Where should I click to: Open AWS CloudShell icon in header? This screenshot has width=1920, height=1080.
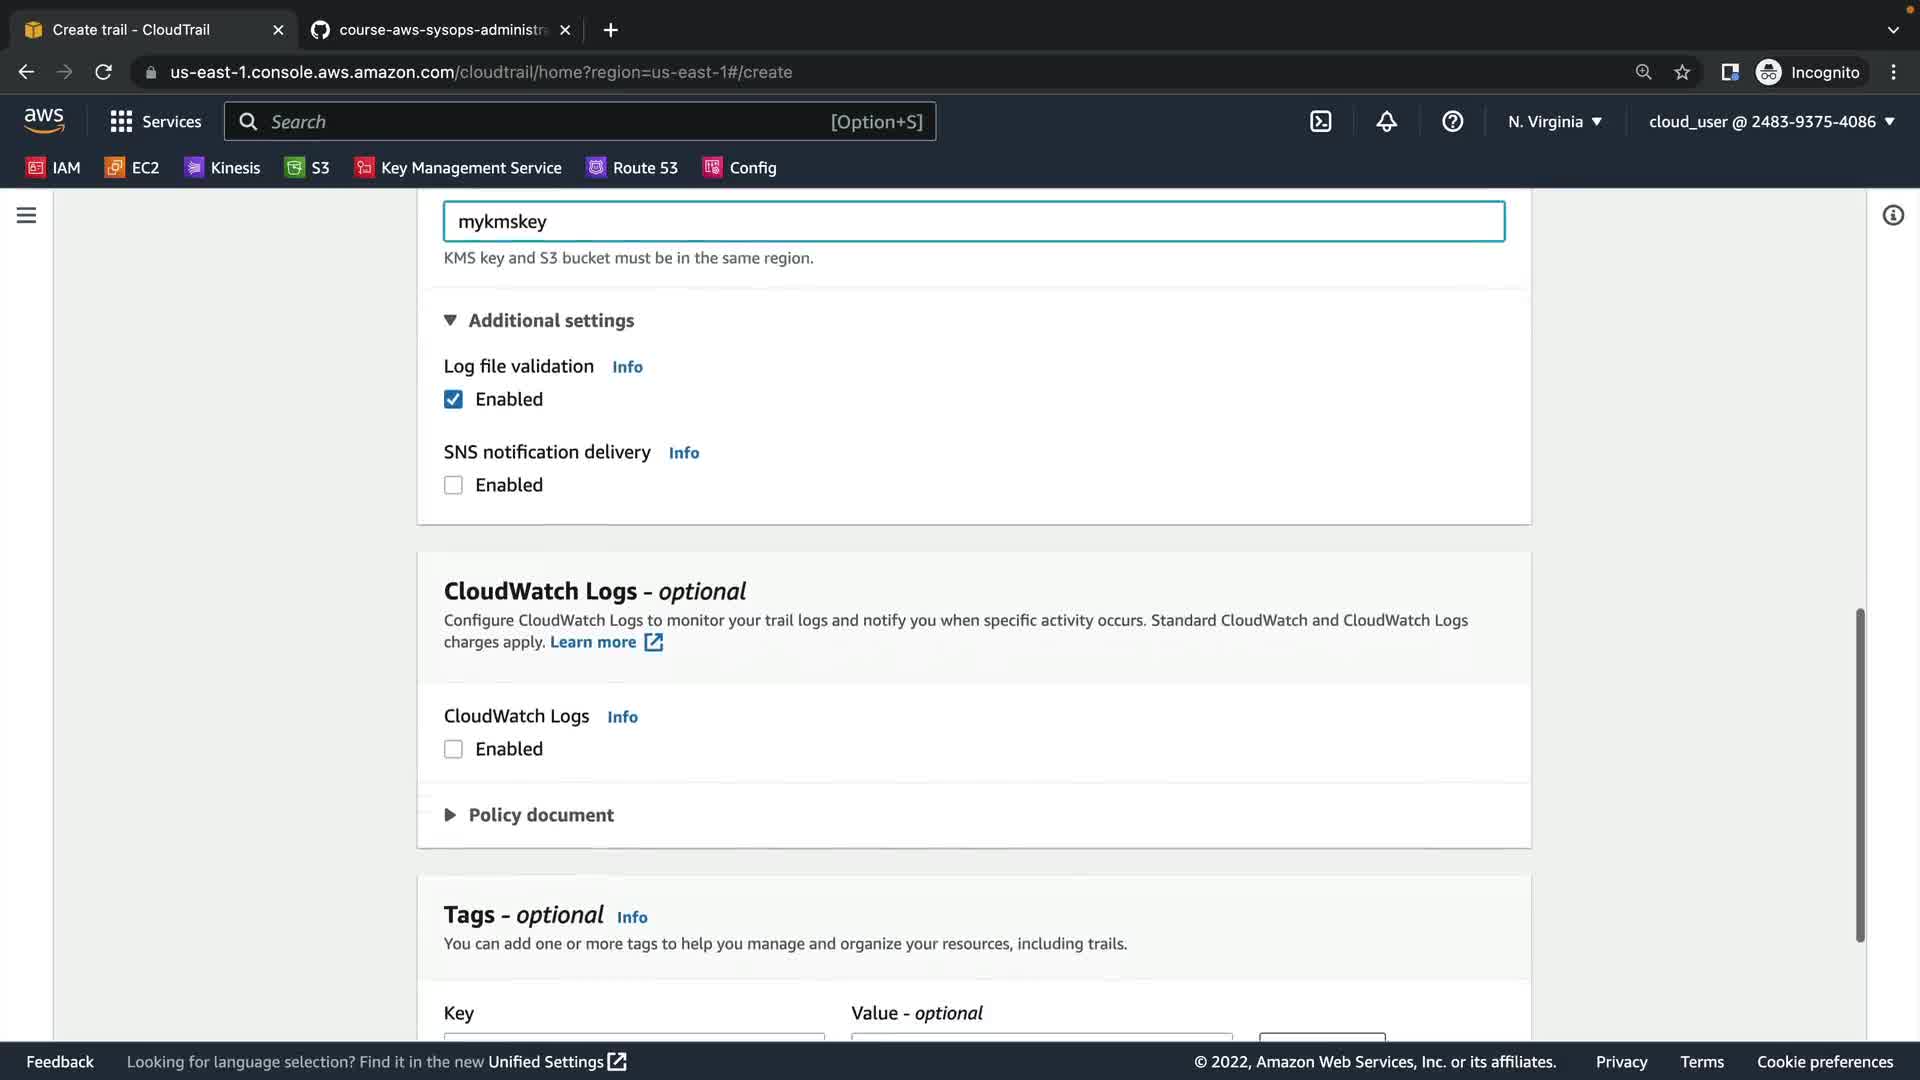pos(1320,121)
